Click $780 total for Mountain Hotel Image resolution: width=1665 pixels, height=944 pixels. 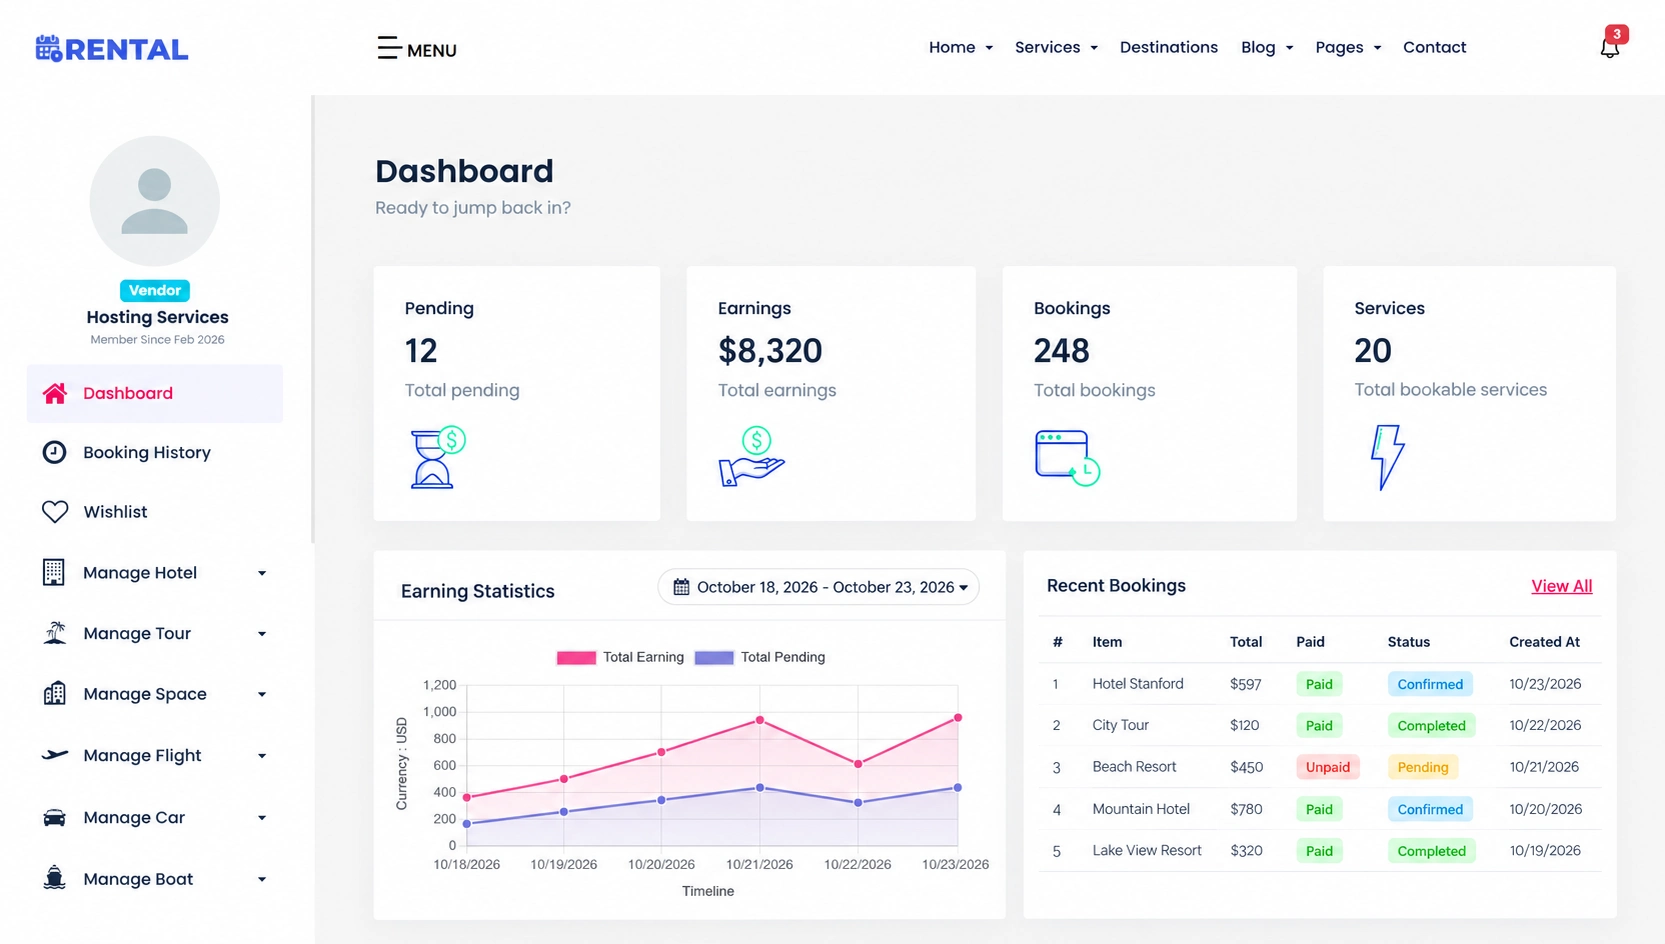coord(1246,809)
